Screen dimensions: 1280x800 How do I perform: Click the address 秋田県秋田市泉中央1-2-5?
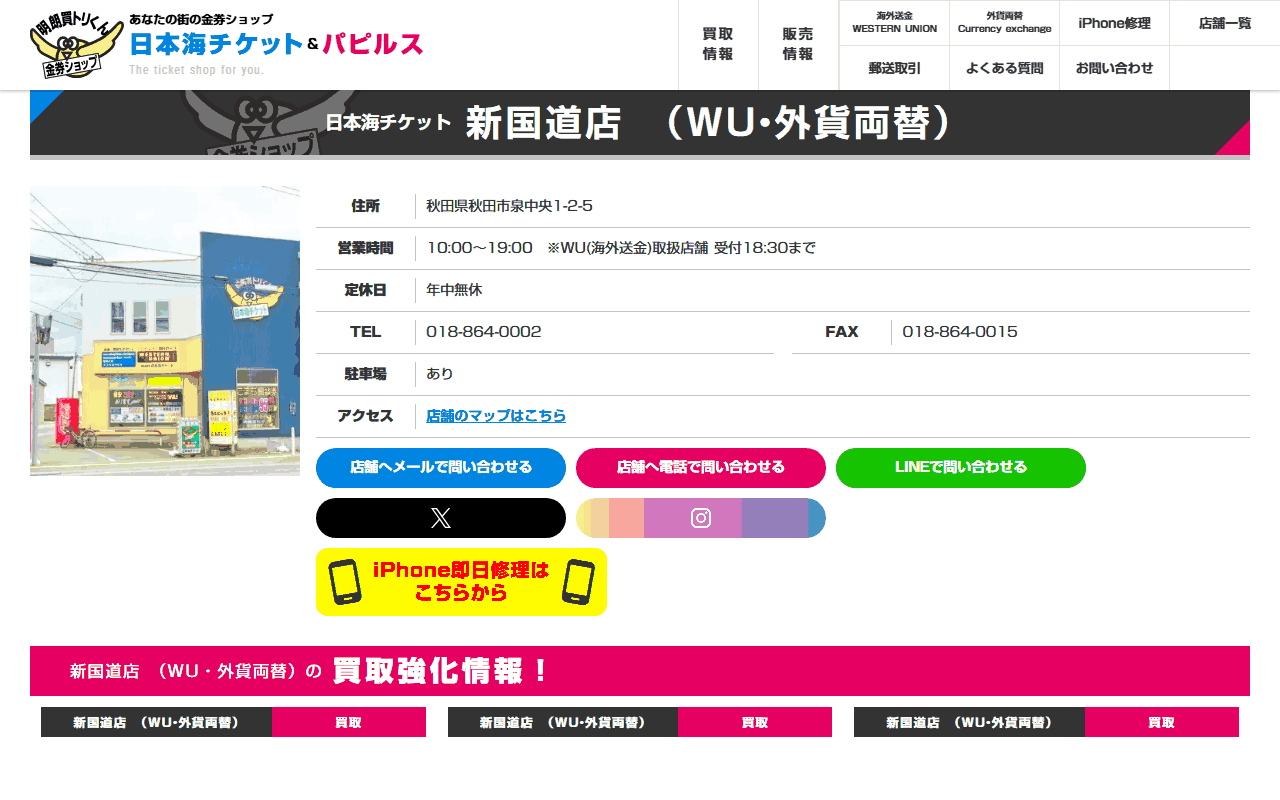pyautogui.click(x=510, y=206)
